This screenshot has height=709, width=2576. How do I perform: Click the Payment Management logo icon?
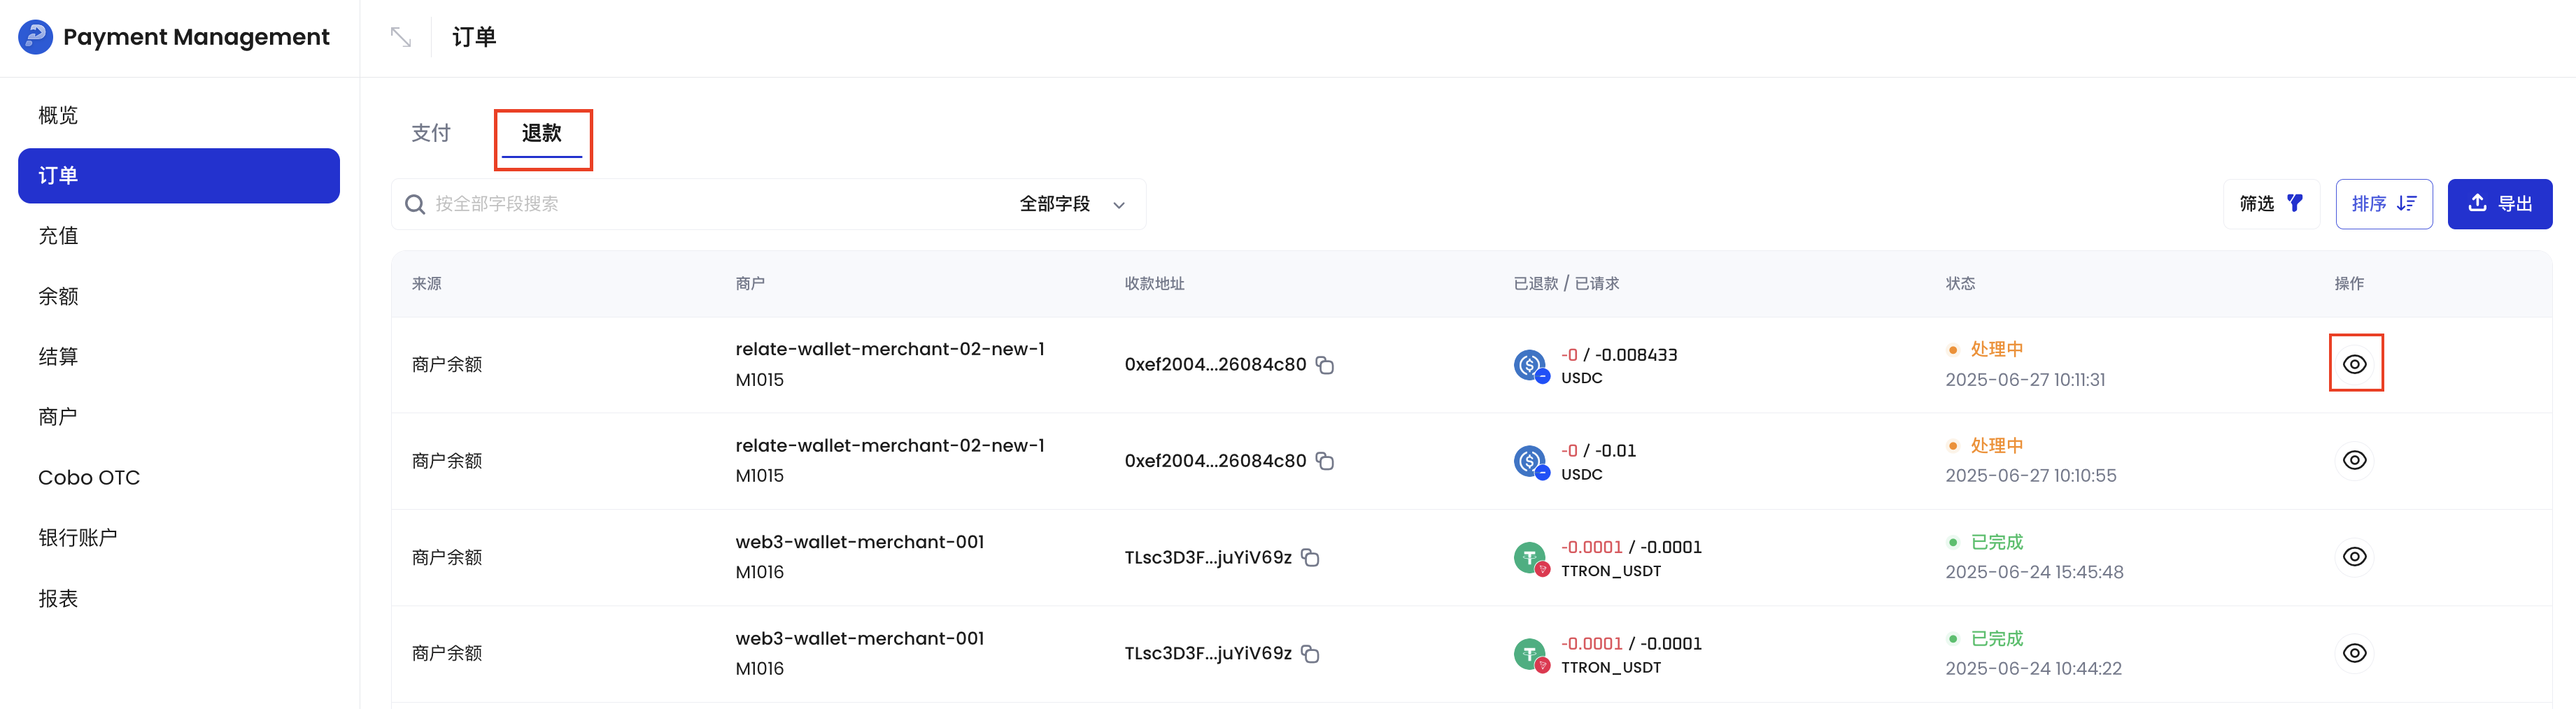[36, 36]
